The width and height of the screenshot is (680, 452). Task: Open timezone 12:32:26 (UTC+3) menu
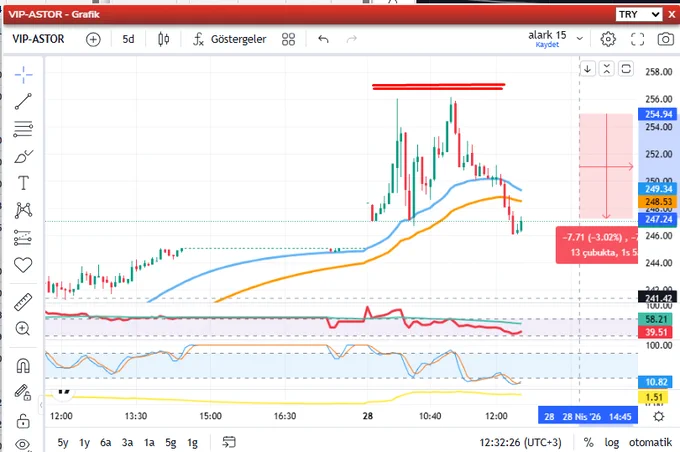pos(520,442)
